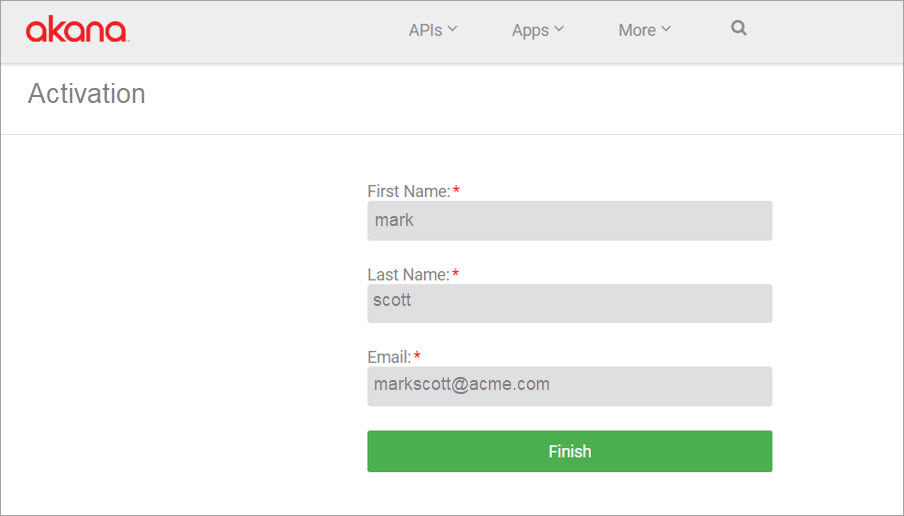Image resolution: width=904 pixels, height=516 pixels.
Task: Click the Last Name label text
Action: pyautogui.click(x=408, y=274)
